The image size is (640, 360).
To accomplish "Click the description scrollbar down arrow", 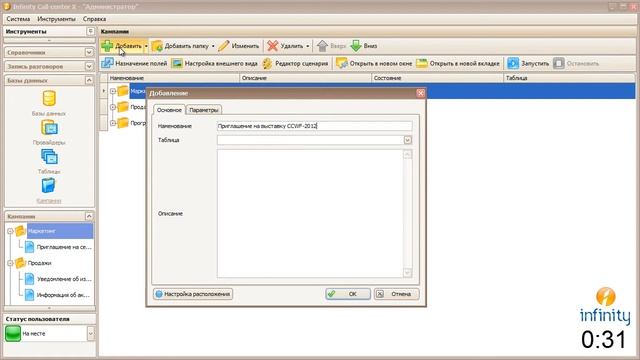I will tap(407, 273).
